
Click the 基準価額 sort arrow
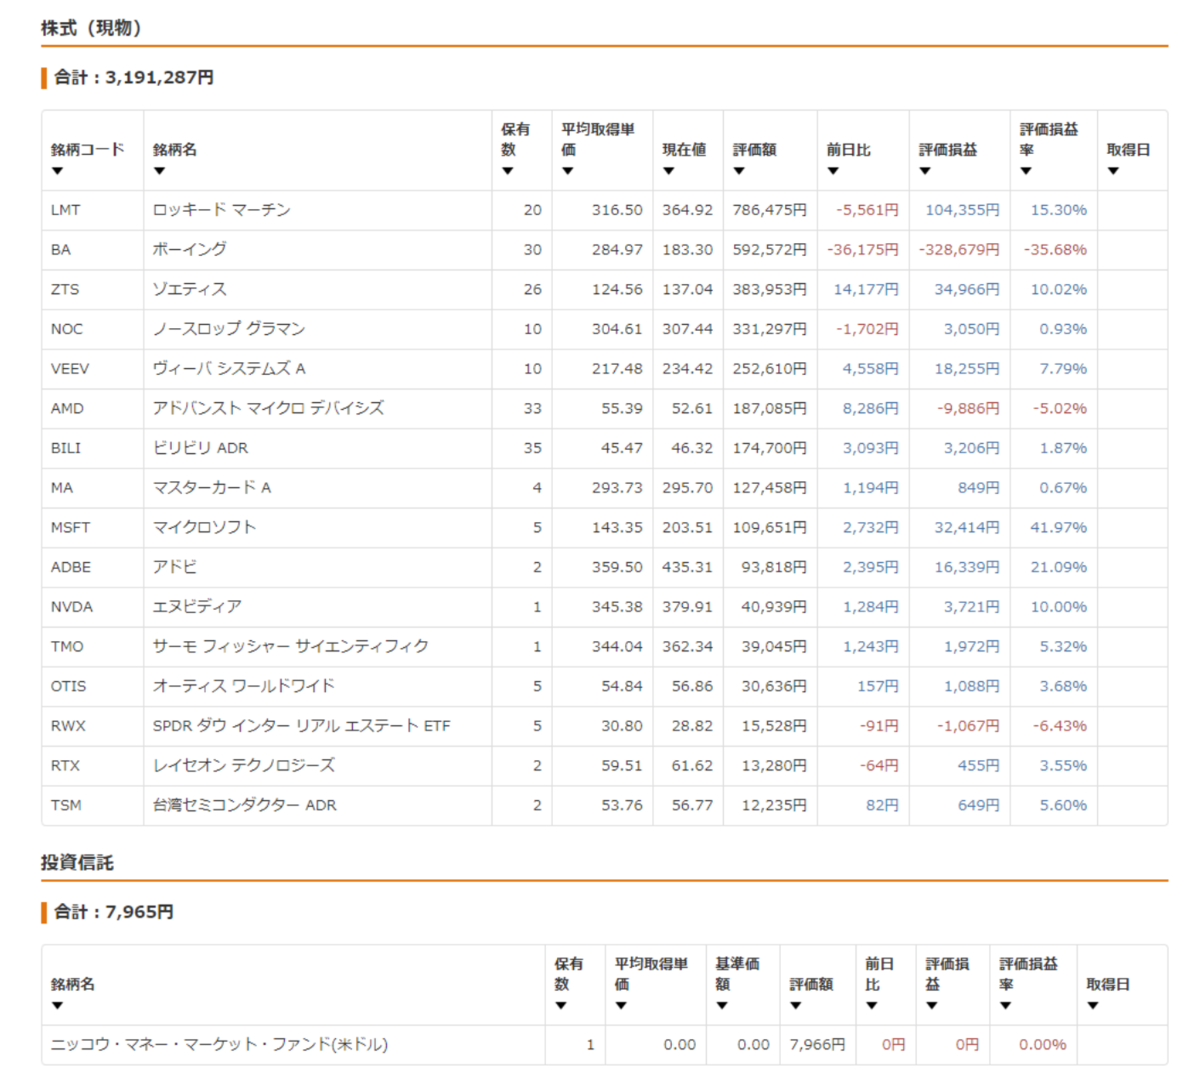[x=721, y=1006]
